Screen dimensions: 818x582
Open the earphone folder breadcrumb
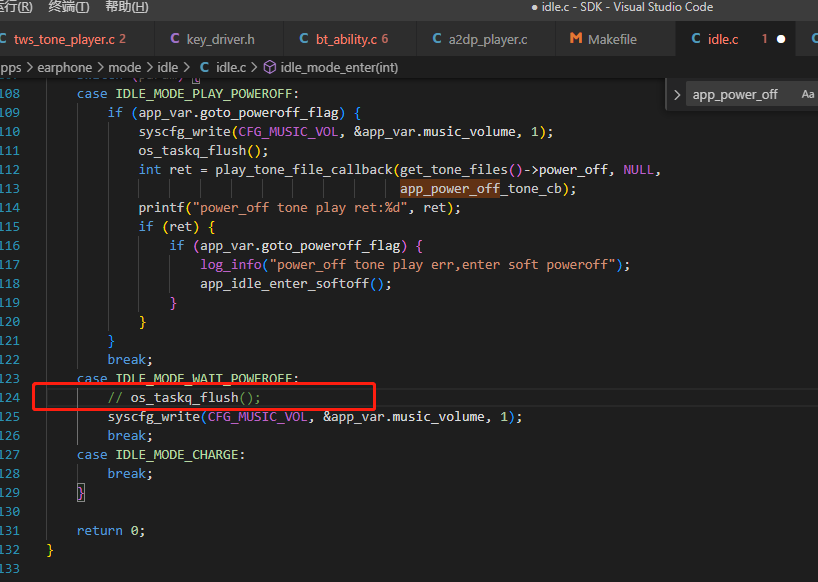pos(64,67)
